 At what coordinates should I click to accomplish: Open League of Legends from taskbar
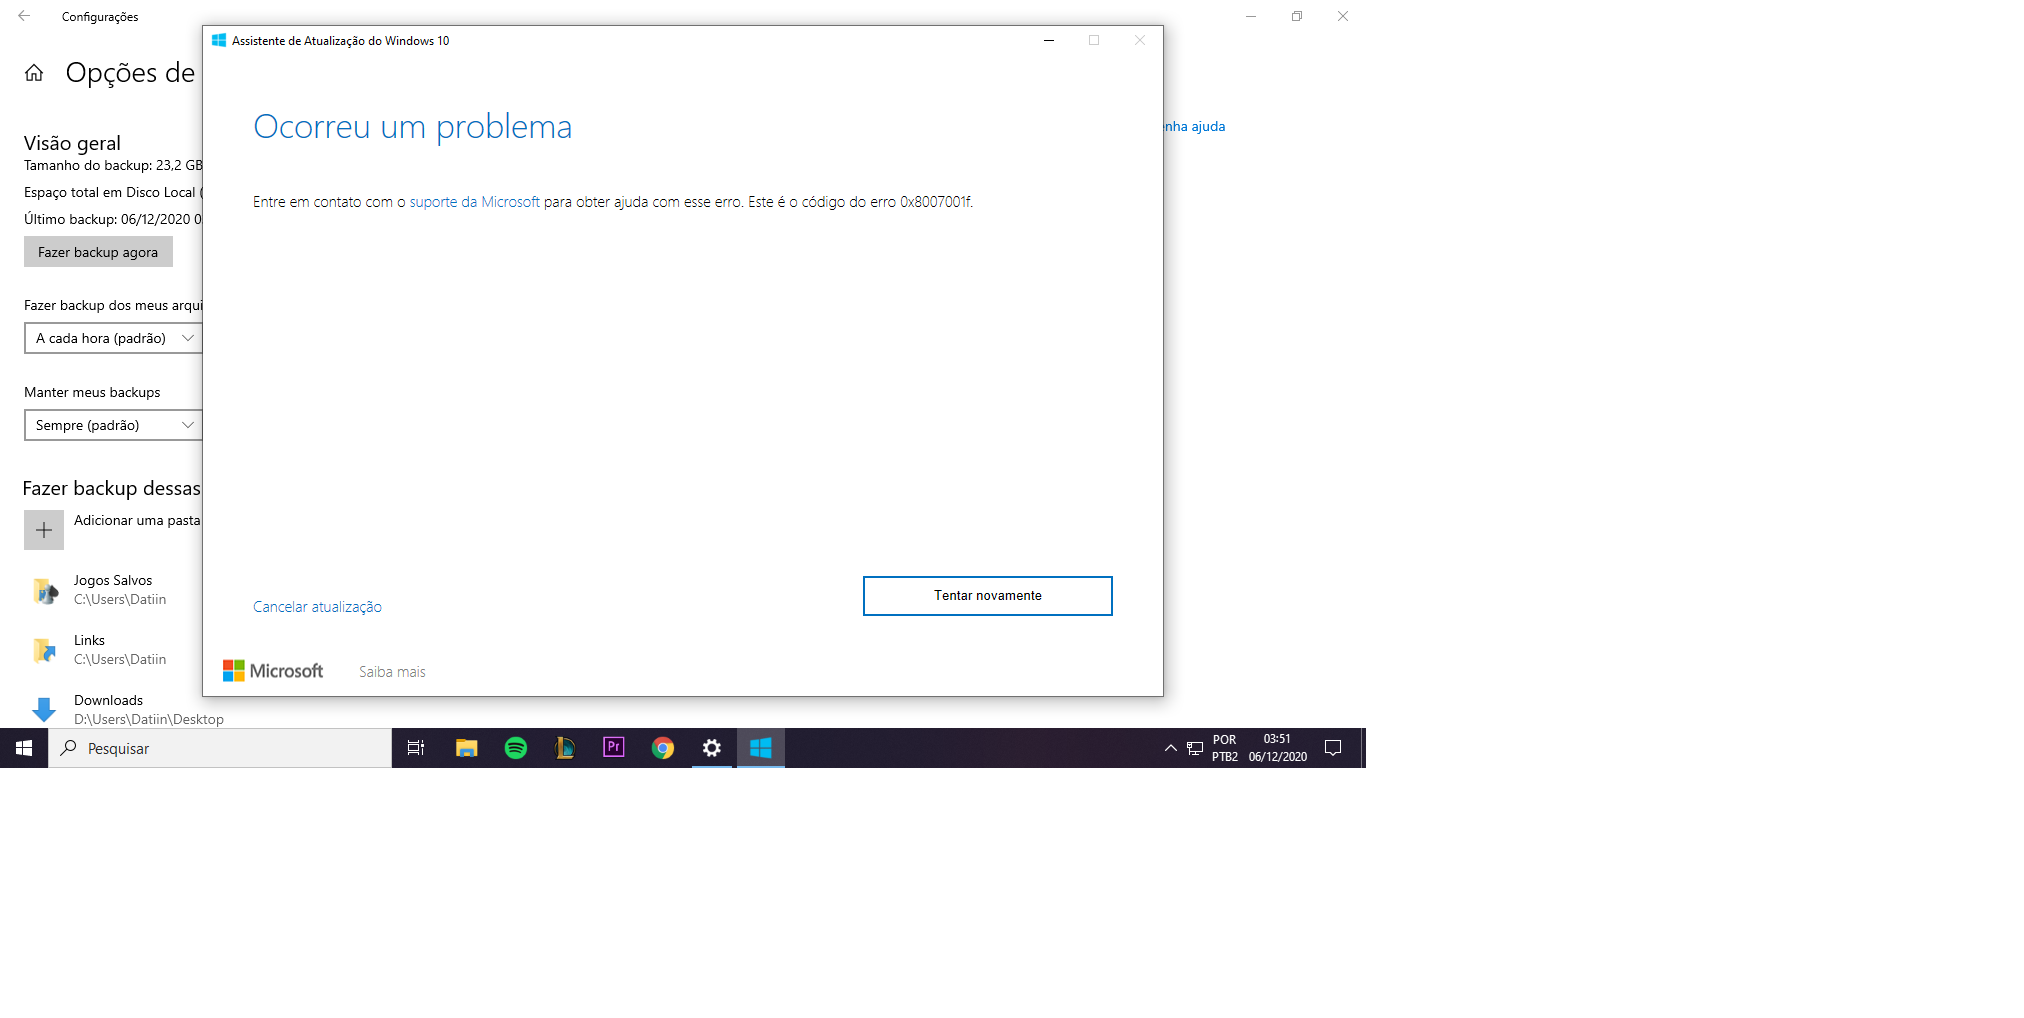coord(565,748)
